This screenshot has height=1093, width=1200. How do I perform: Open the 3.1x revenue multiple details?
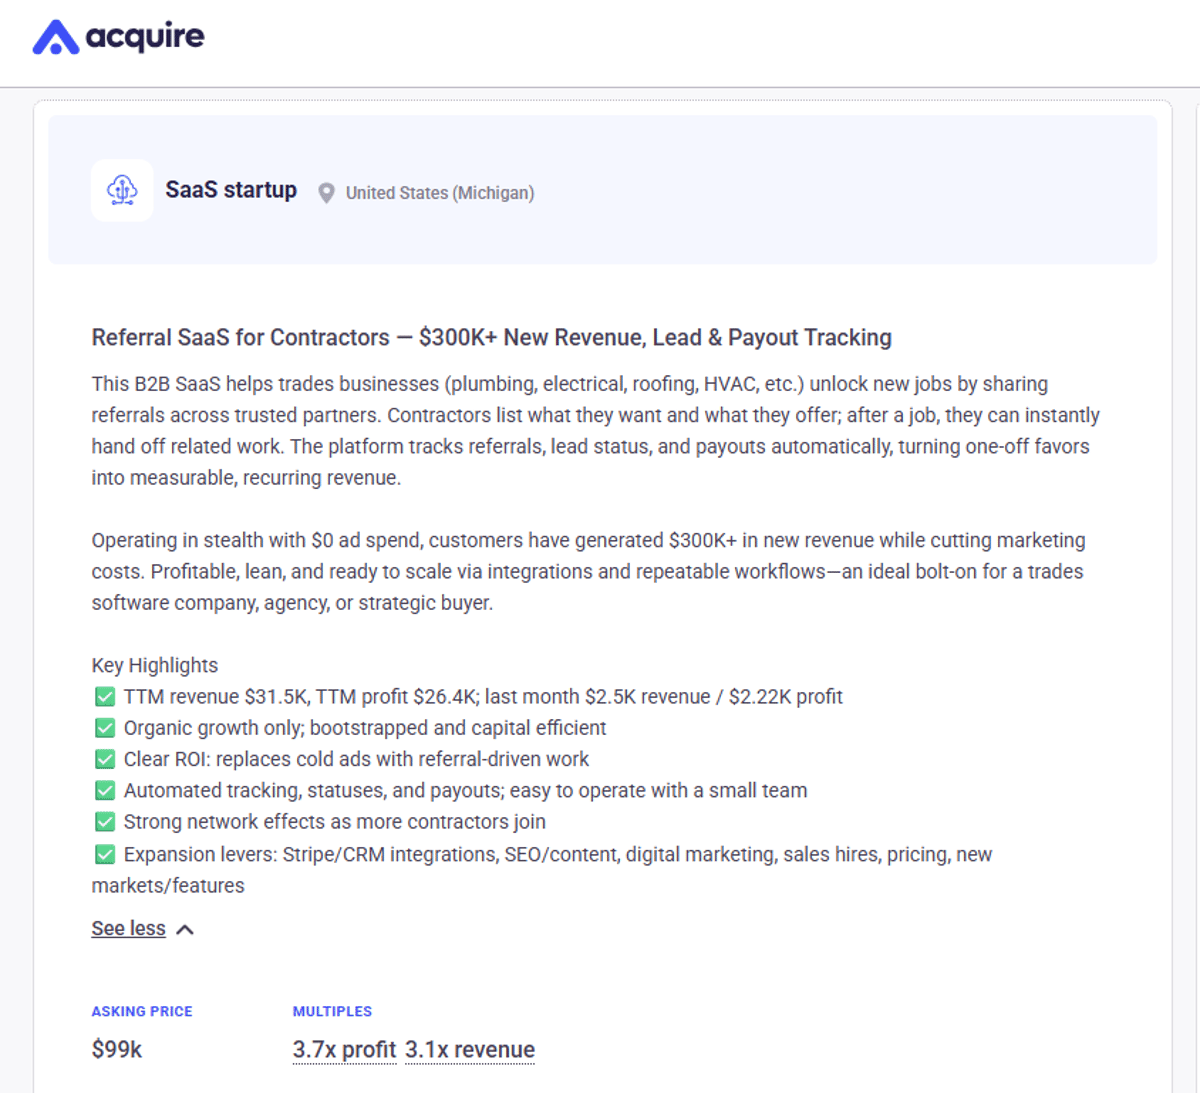coord(469,1049)
